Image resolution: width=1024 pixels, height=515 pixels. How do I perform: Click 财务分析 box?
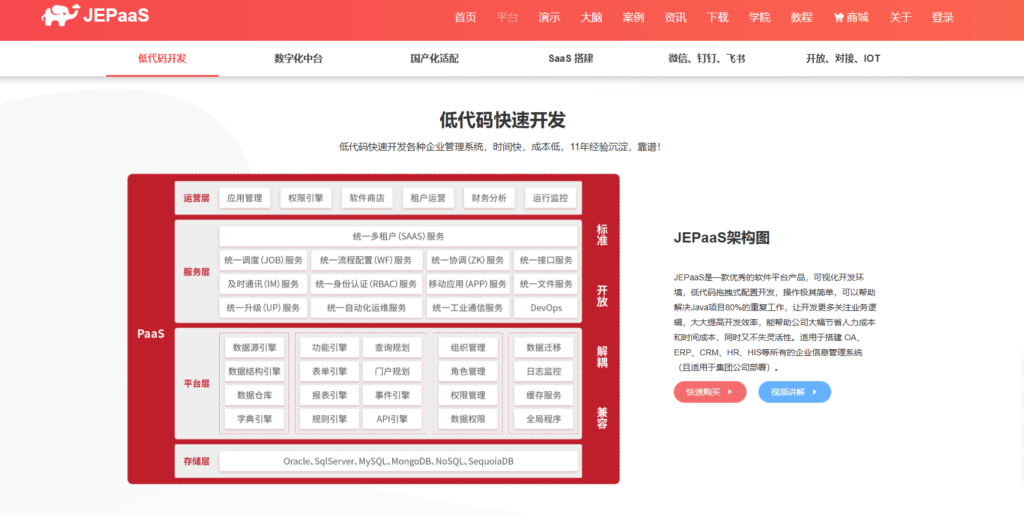489,198
